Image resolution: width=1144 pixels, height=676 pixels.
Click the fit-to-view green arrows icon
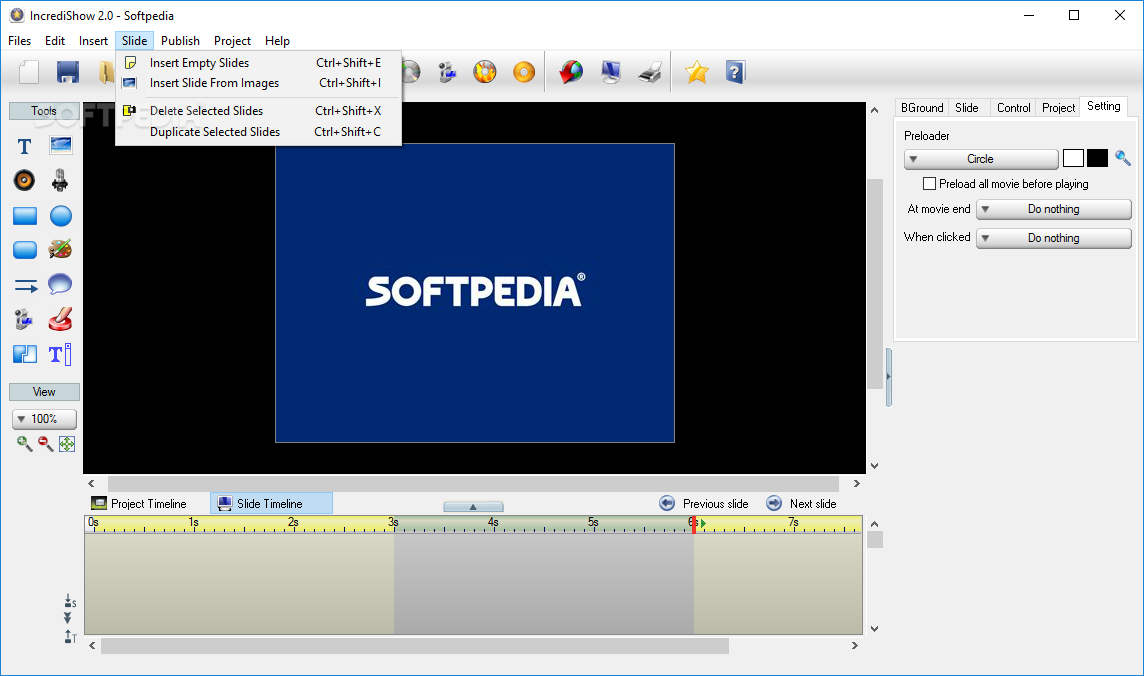[66, 443]
